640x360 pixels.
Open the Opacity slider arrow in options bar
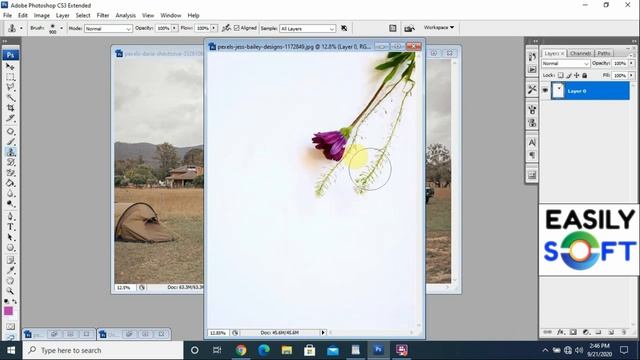click(x=174, y=28)
